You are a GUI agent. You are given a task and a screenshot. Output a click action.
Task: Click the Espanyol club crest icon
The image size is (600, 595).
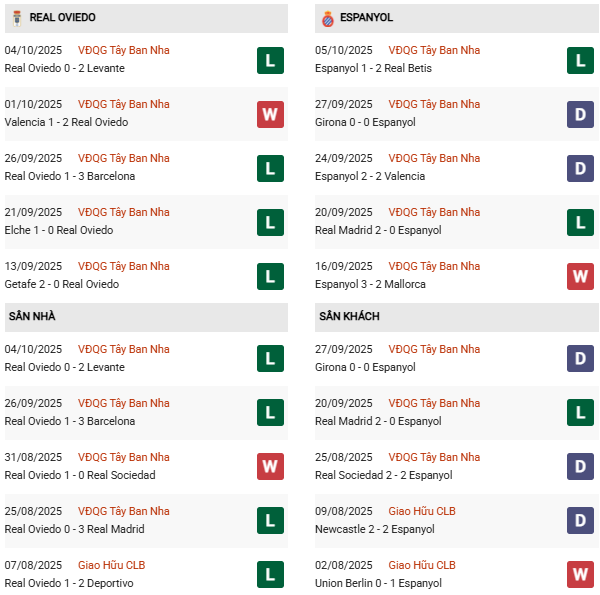[326, 18]
